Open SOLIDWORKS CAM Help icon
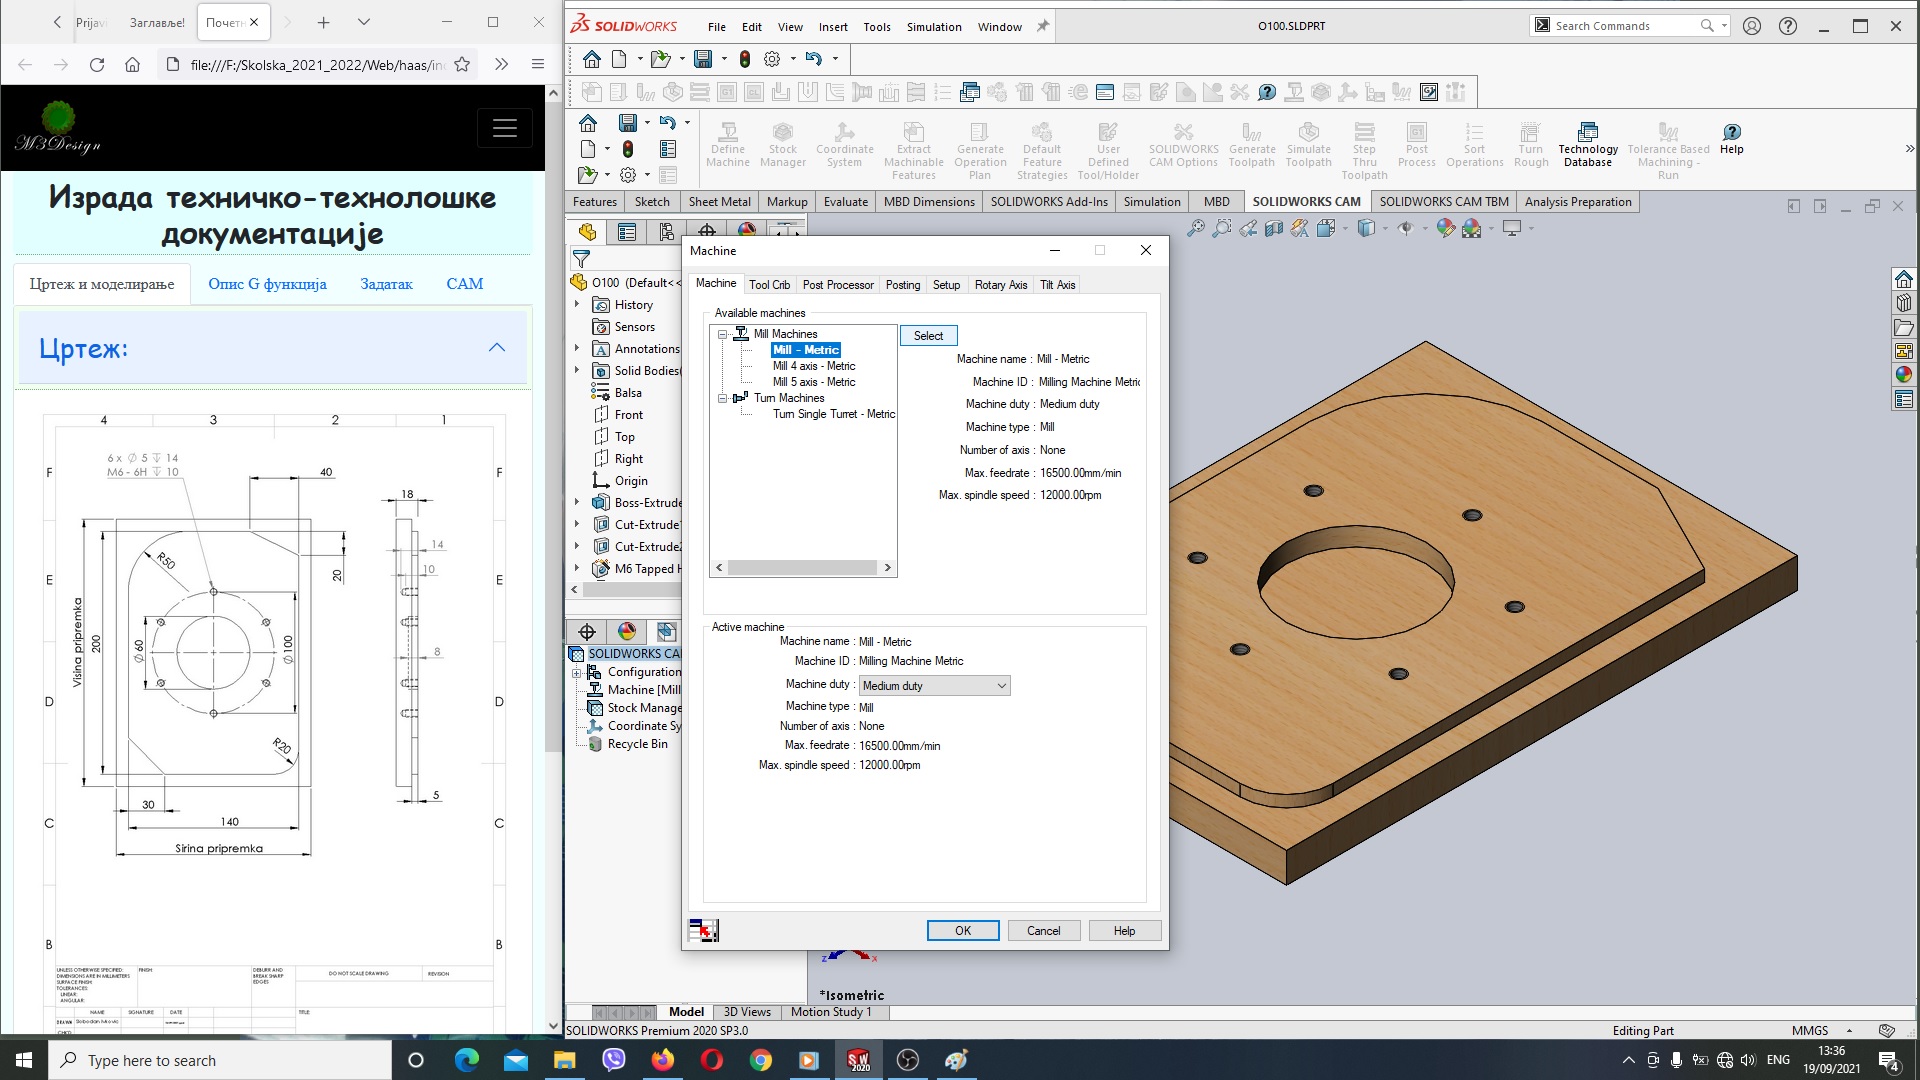Screen dimensions: 1920x1080 (x=1732, y=138)
